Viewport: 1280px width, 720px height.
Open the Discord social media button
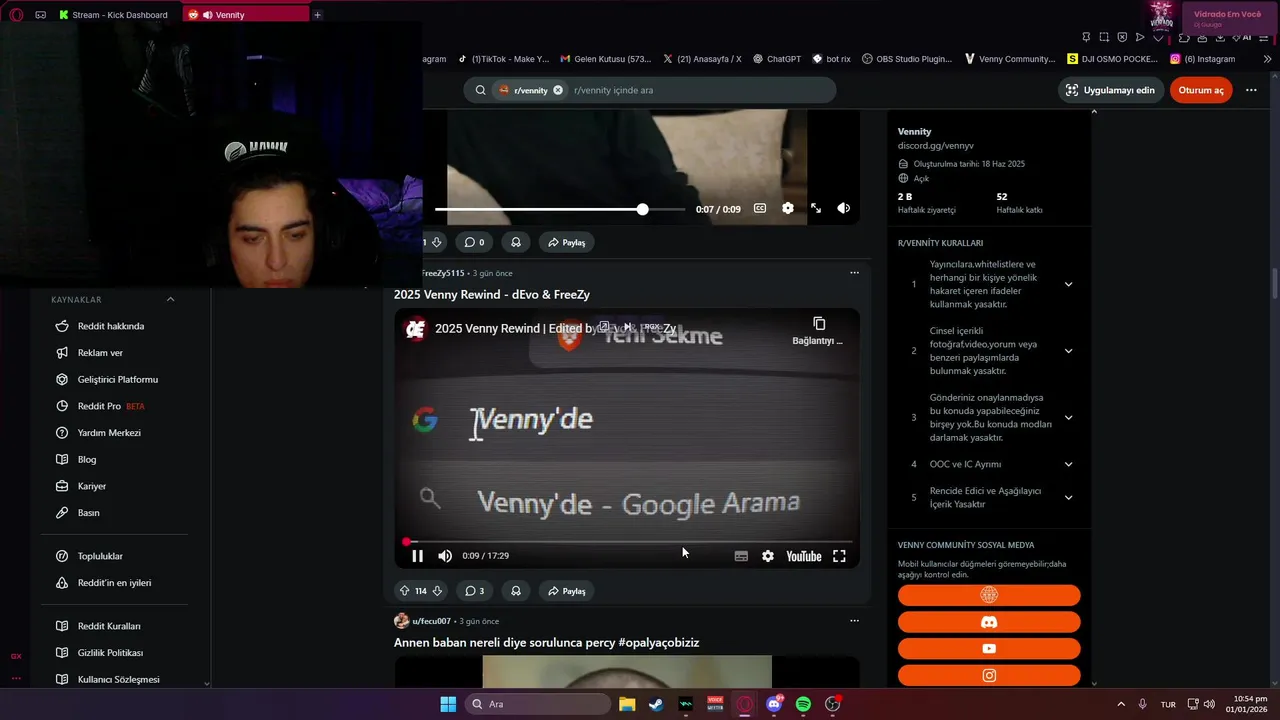point(989,622)
